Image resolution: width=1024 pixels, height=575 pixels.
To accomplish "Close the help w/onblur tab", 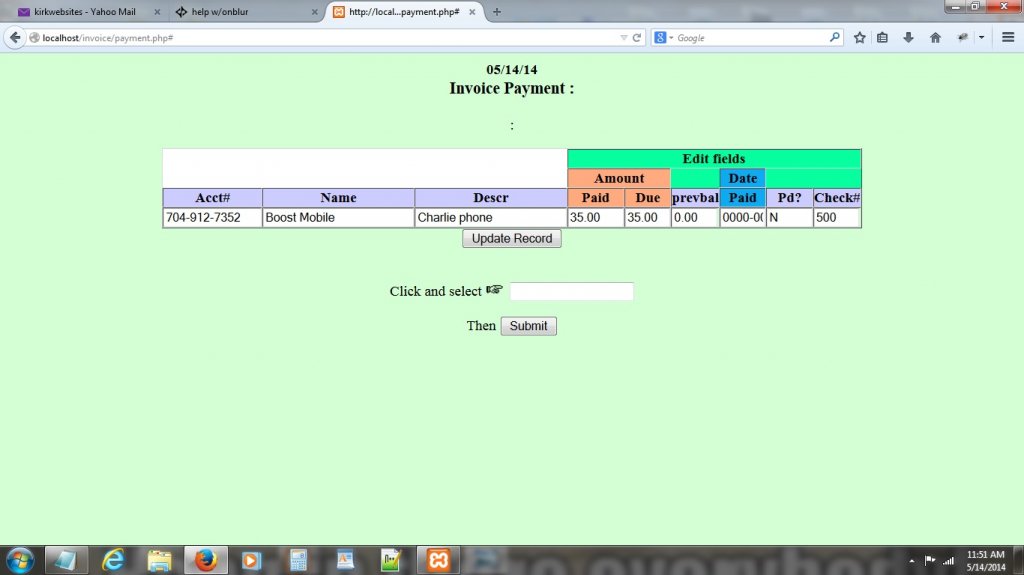I will pos(314,12).
